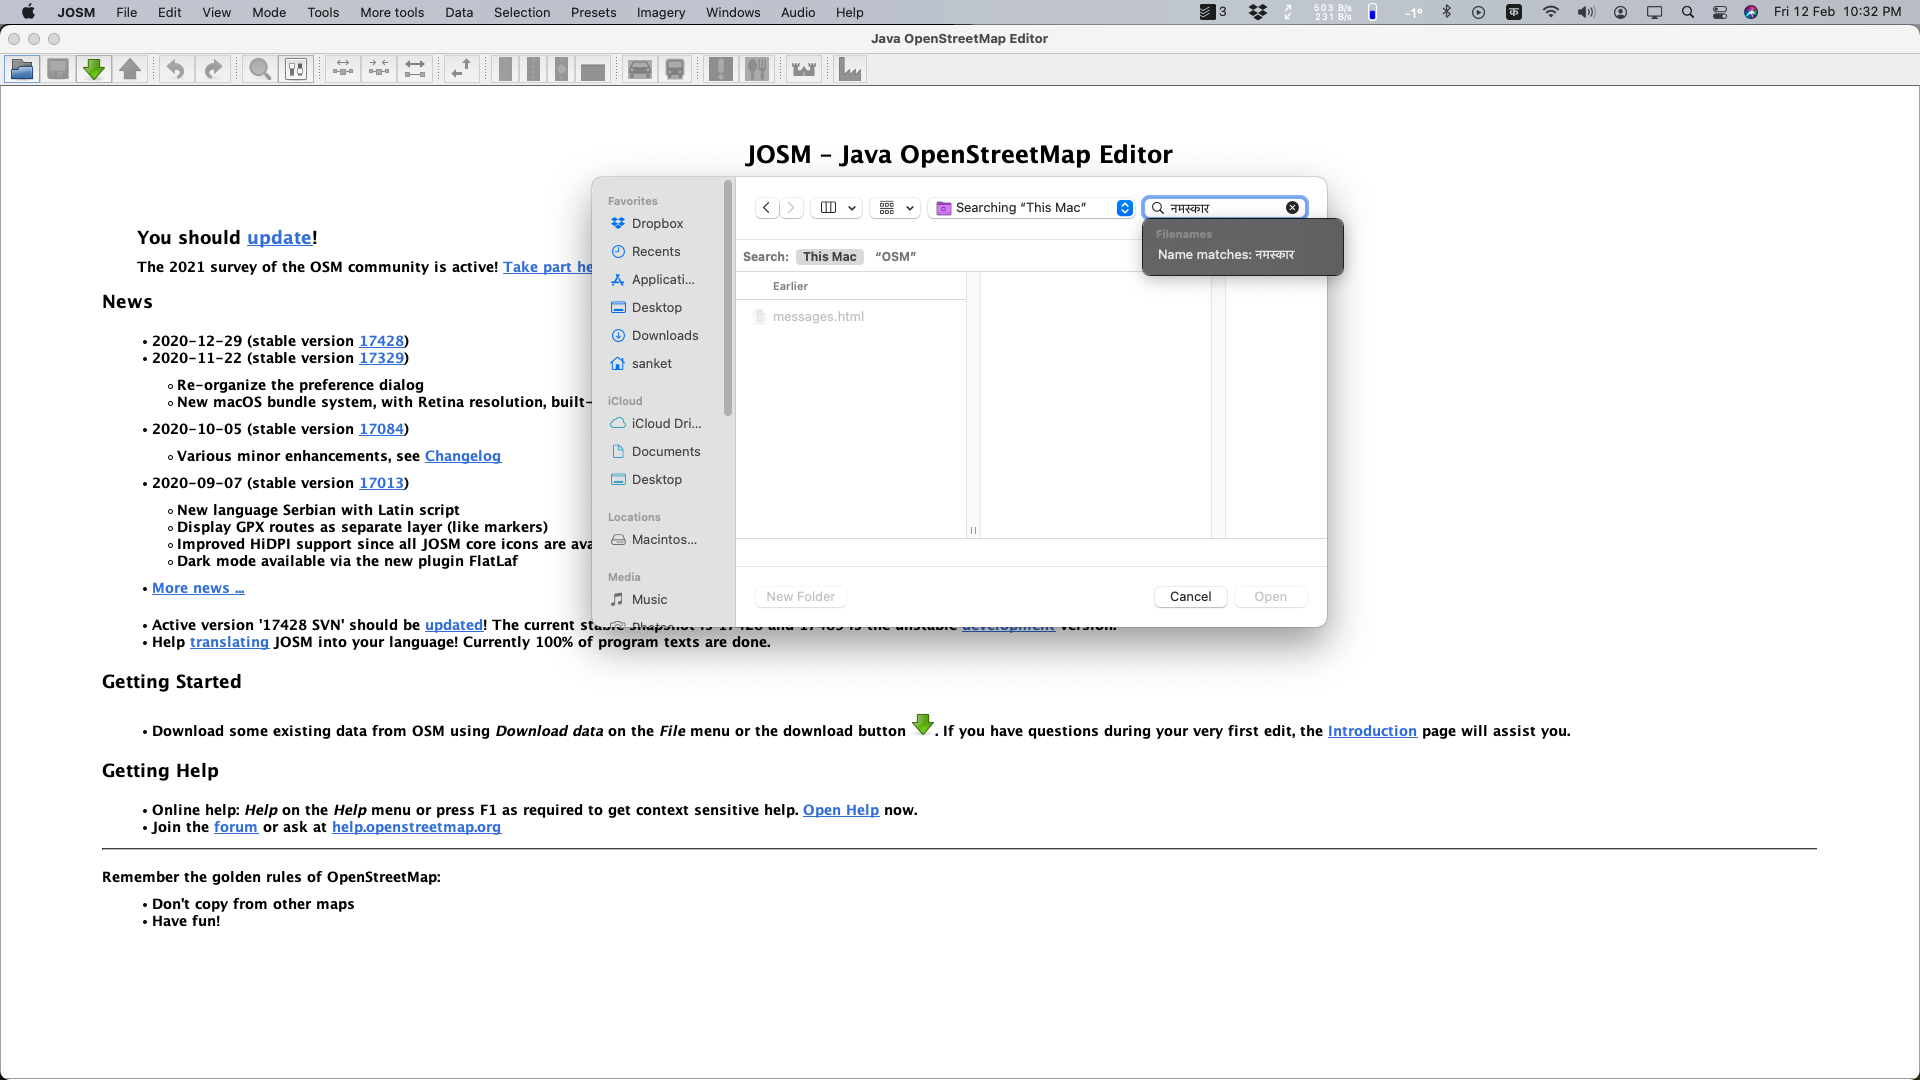Open the Selection menu
The width and height of the screenshot is (1920, 1080).
click(x=522, y=12)
